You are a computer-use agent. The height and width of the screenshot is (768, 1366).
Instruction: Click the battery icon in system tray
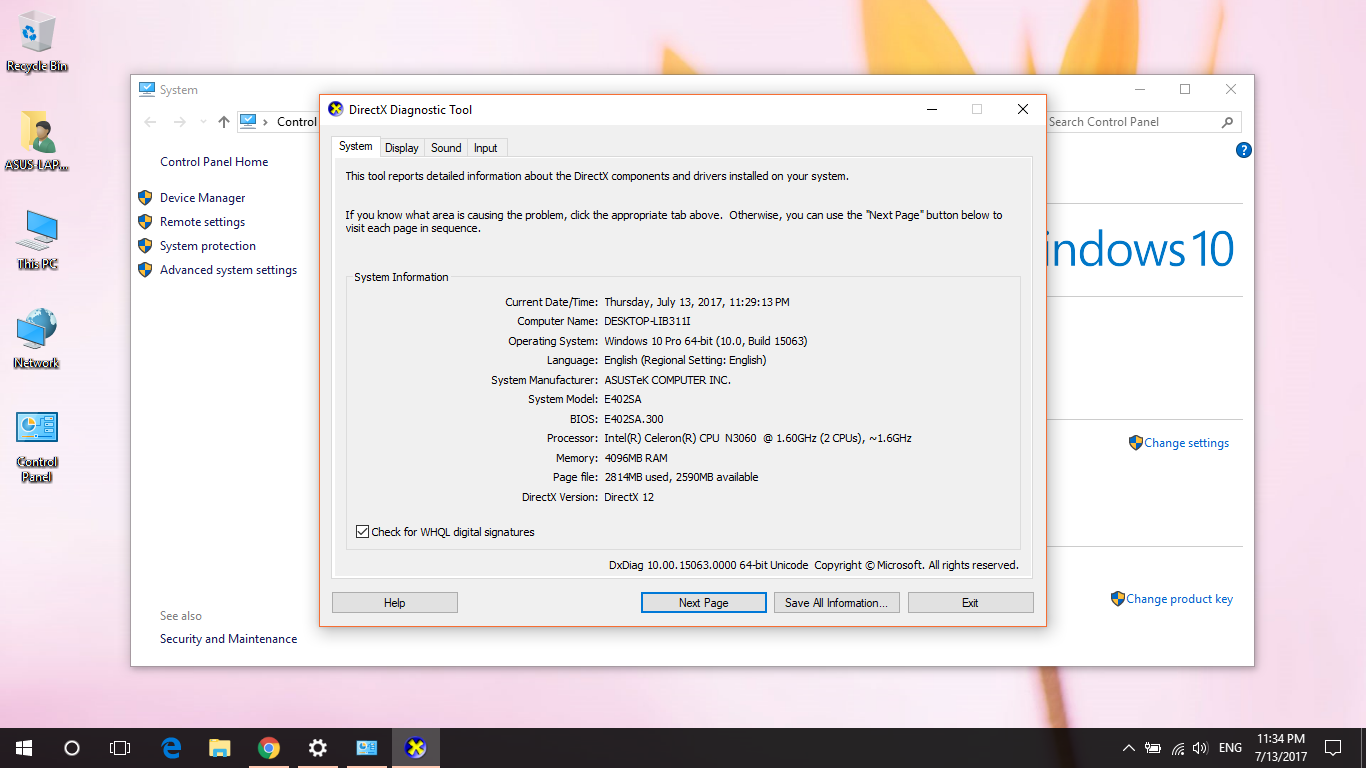pyautogui.click(x=1153, y=748)
